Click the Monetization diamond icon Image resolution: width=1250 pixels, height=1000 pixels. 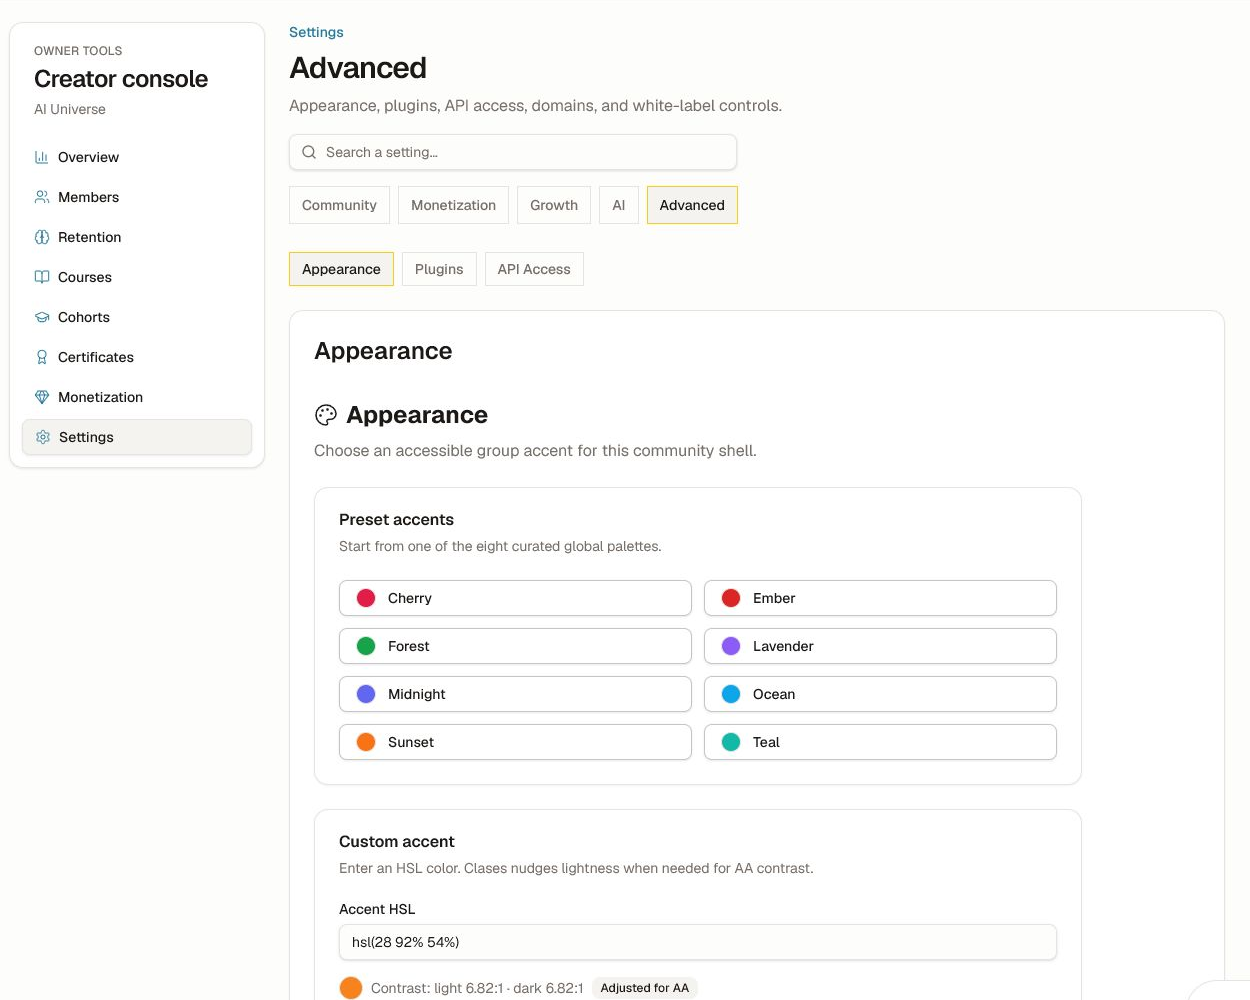(42, 397)
